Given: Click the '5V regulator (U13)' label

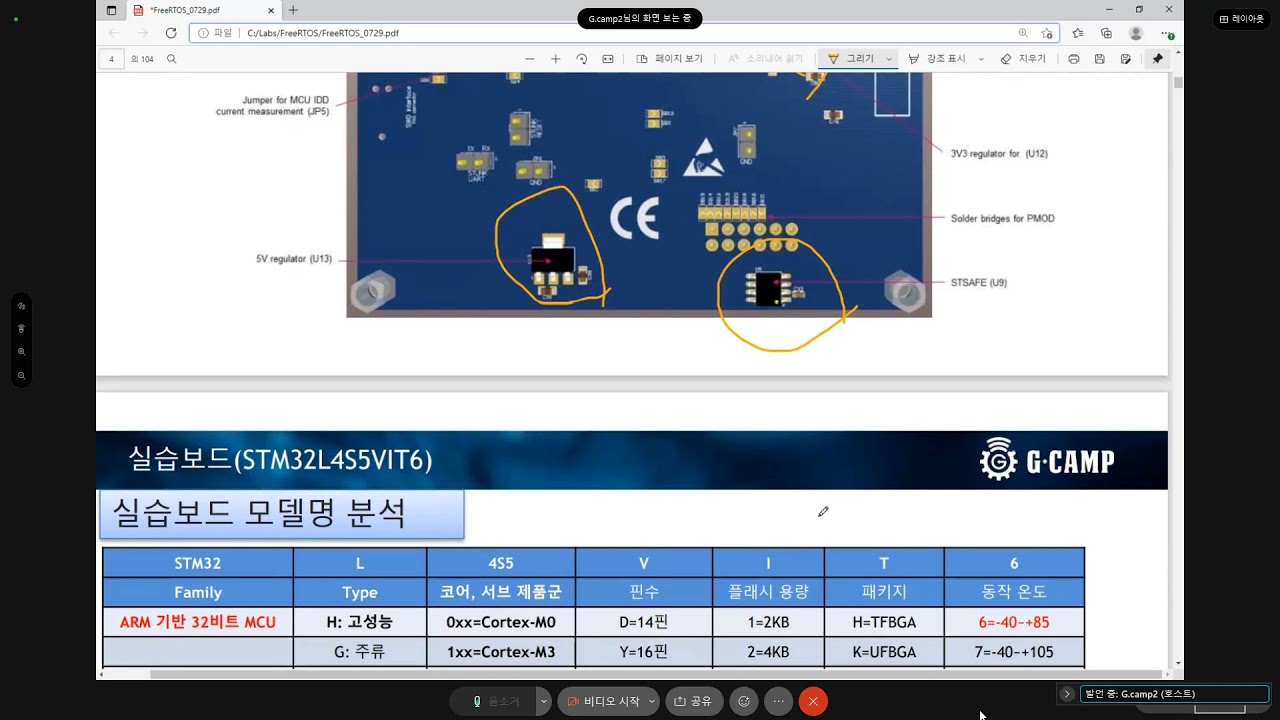Looking at the screenshot, I should pyautogui.click(x=294, y=259).
